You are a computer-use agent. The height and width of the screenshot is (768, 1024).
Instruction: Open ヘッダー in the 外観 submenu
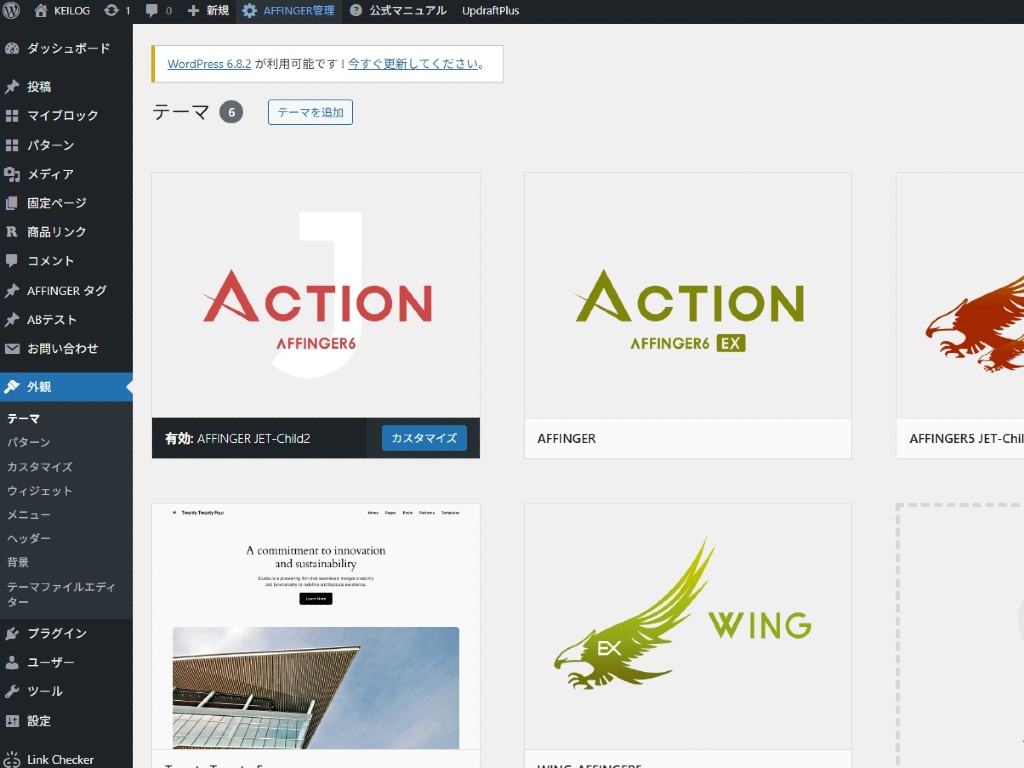(29, 538)
